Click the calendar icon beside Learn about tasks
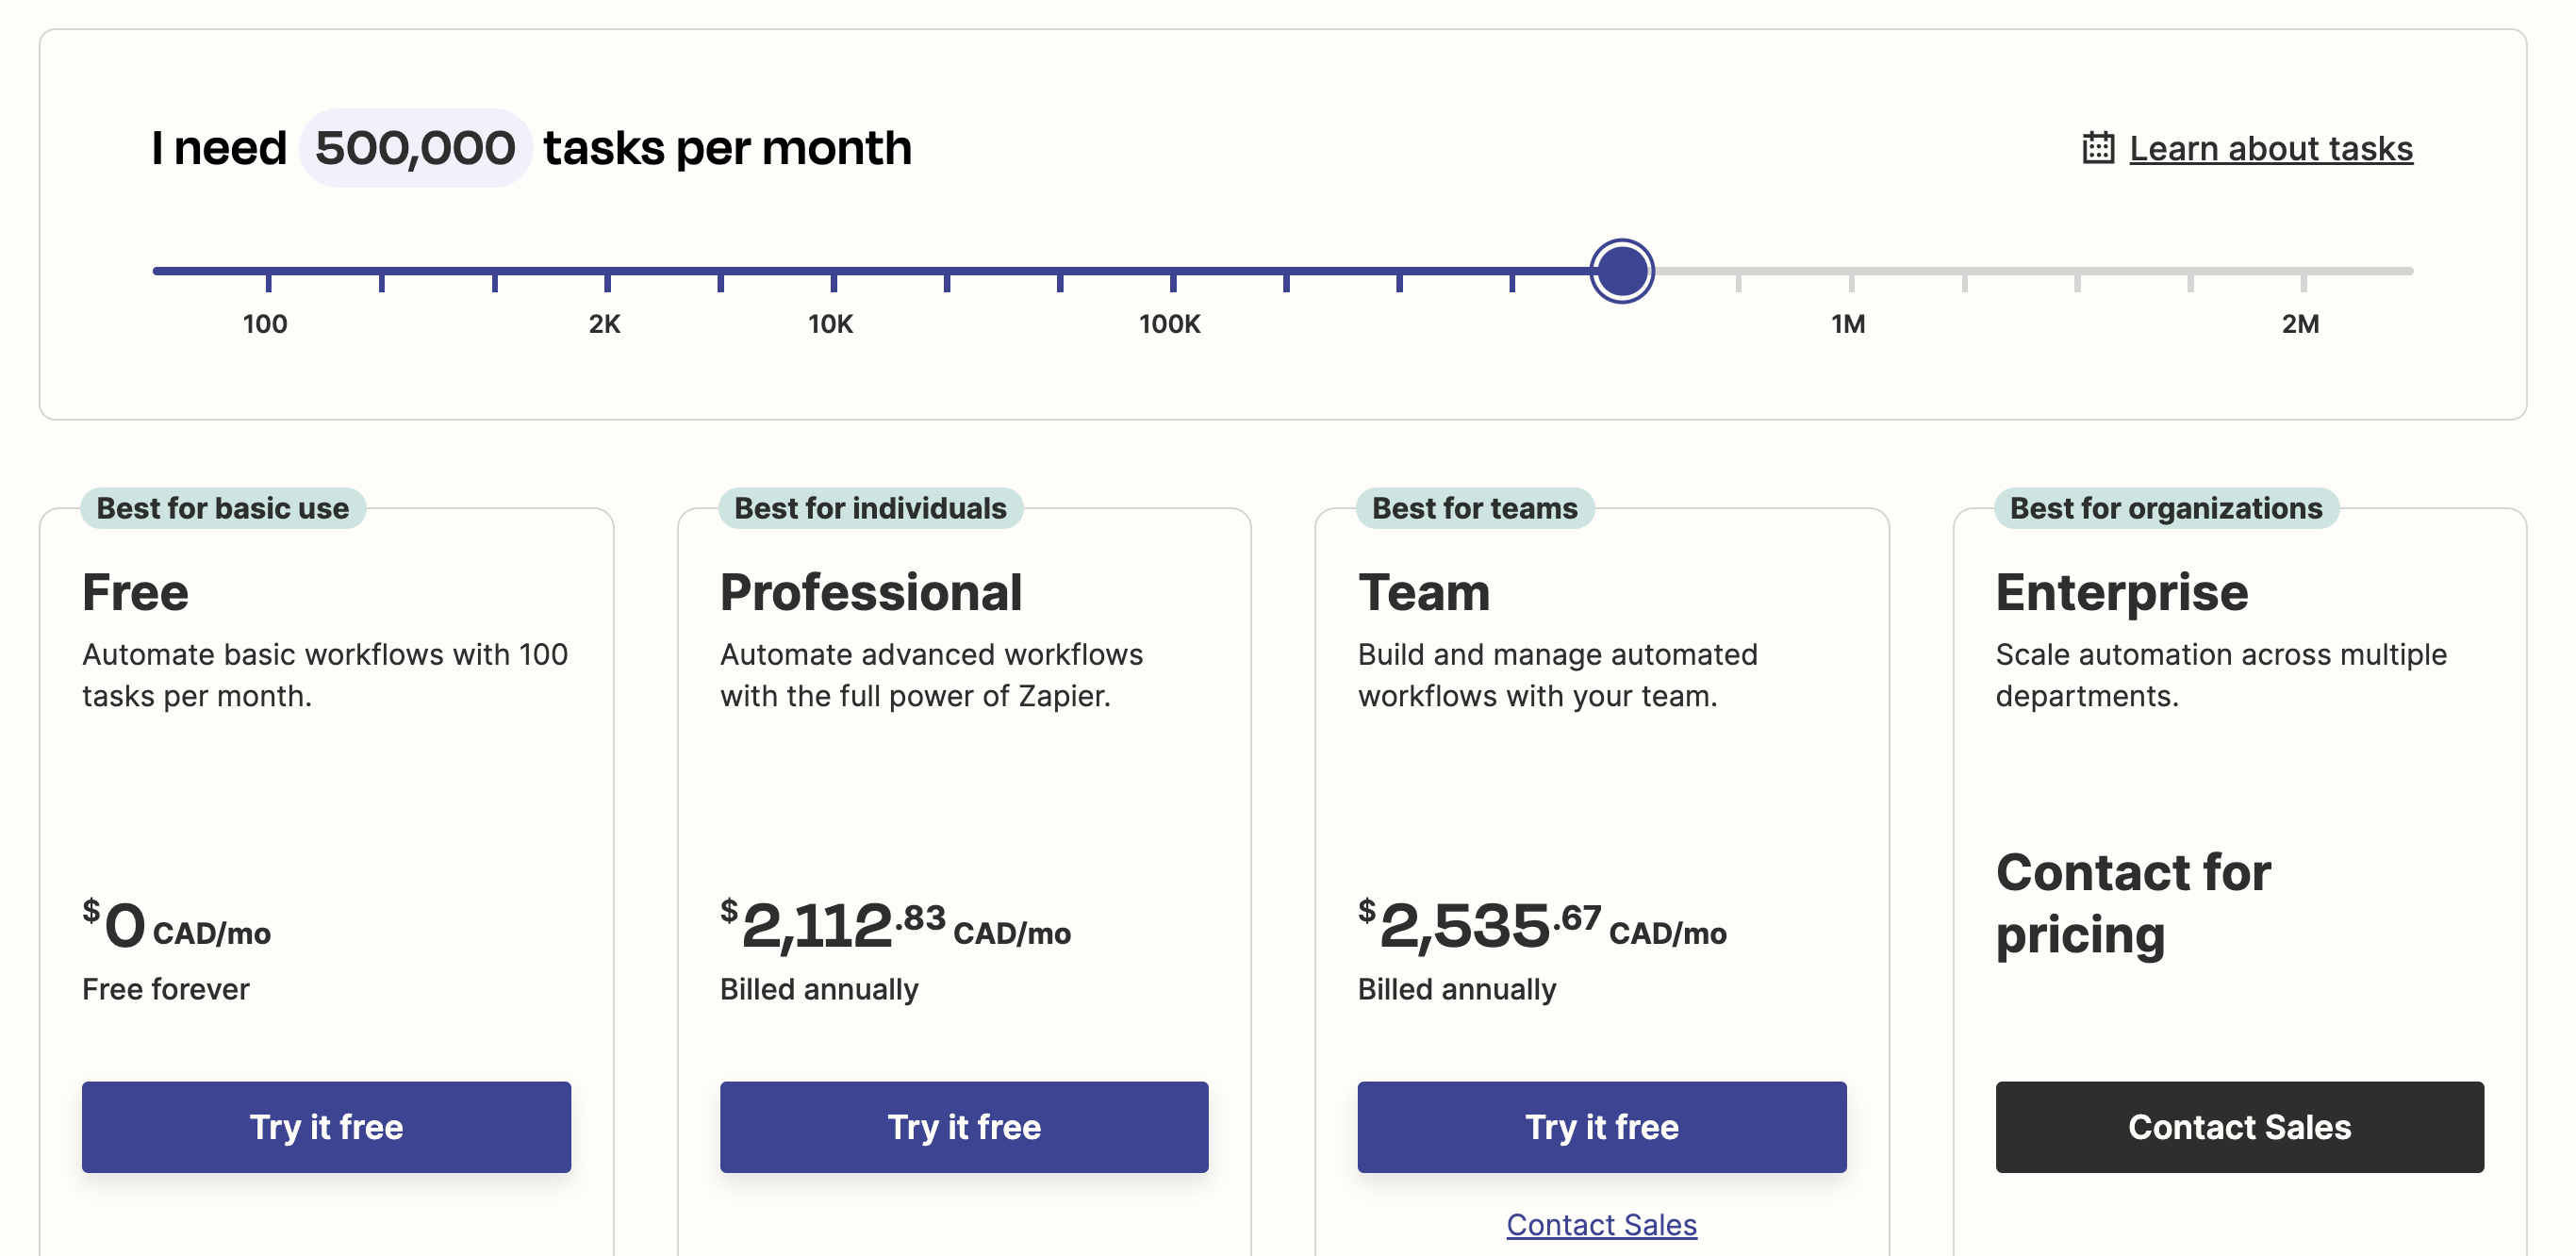 pos(2097,148)
